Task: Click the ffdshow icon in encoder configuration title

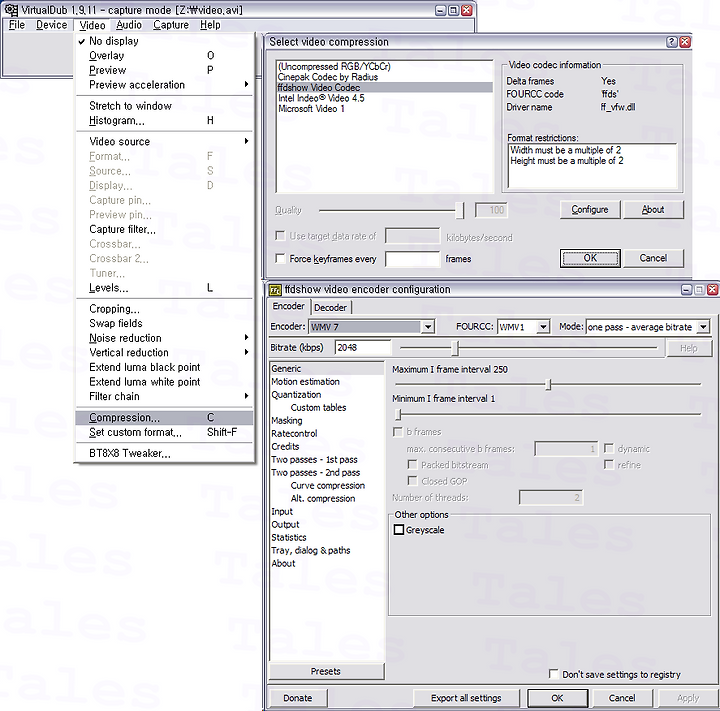Action: [275, 290]
